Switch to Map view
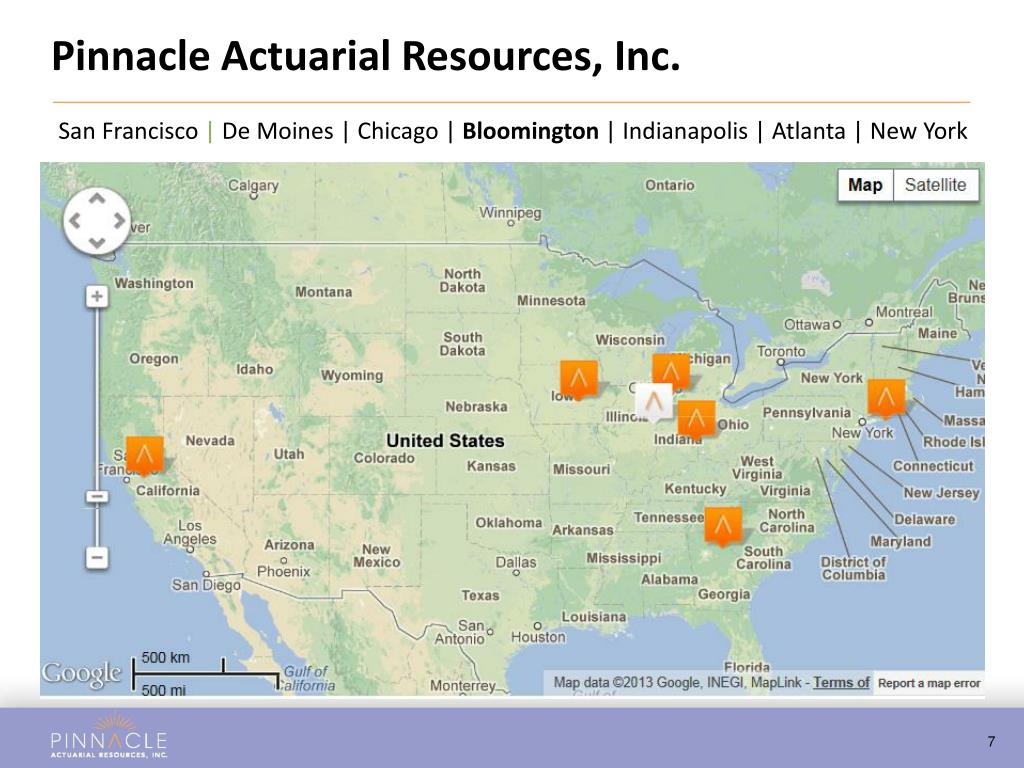This screenshot has height=768, width=1024. [865, 185]
